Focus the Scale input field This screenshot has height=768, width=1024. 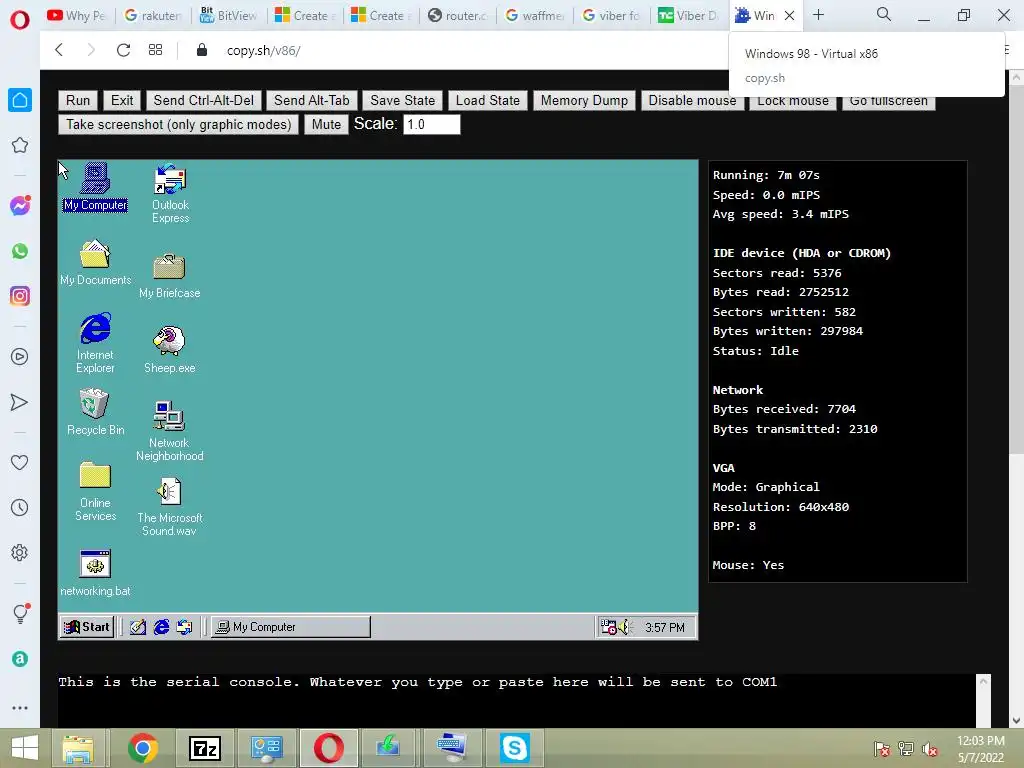(432, 124)
